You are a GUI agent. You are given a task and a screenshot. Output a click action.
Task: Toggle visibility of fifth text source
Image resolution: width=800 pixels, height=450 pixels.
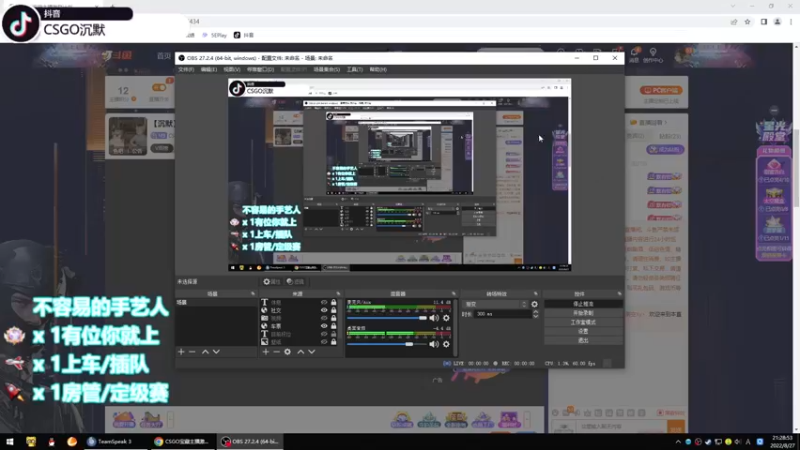point(324,334)
